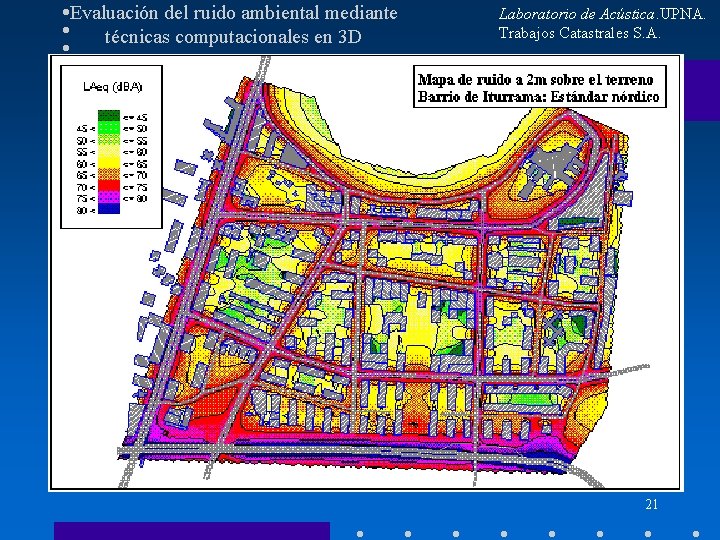720x540 pixels.
Task: Select the bright green 45–50 legend swatch
Action: point(109,128)
